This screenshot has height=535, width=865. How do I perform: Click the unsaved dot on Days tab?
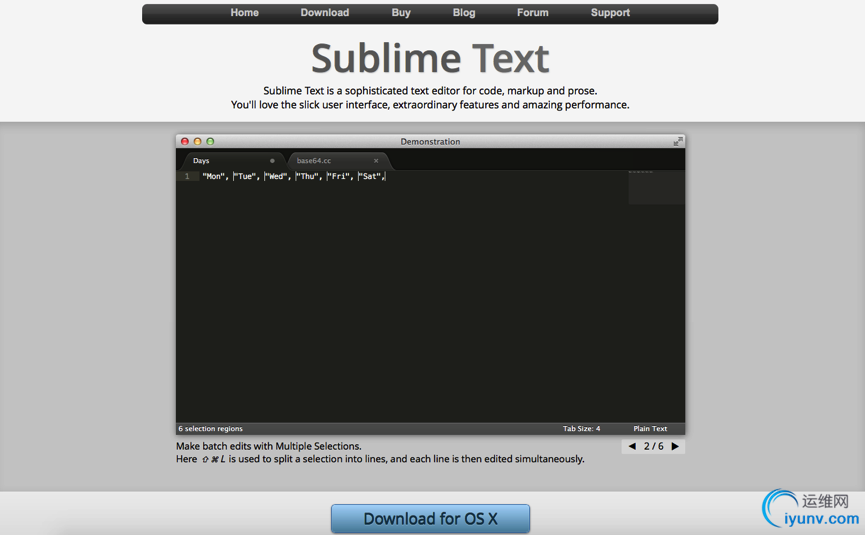click(x=272, y=160)
